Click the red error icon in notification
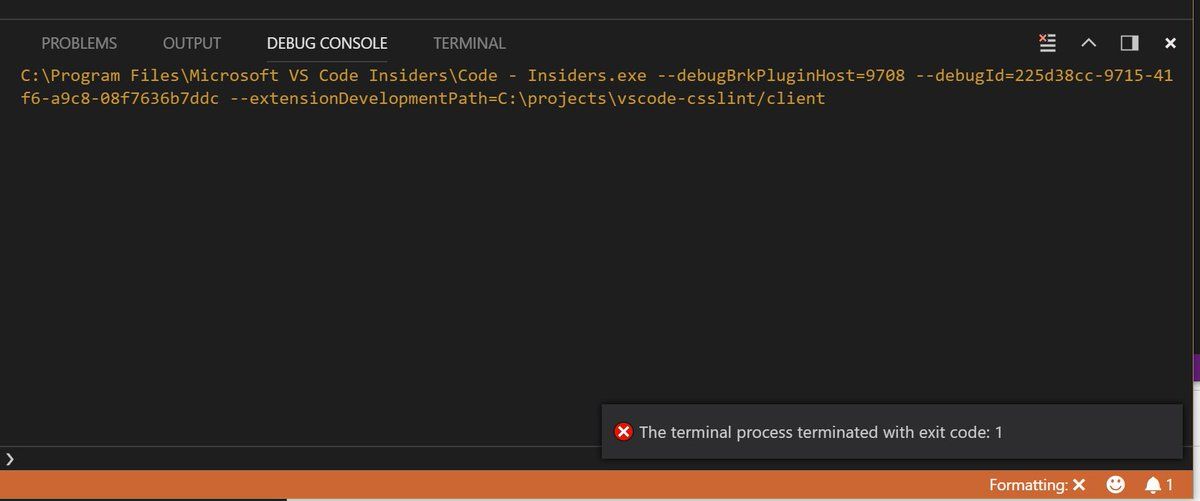 pyautogui.click(x=623, y=432)
